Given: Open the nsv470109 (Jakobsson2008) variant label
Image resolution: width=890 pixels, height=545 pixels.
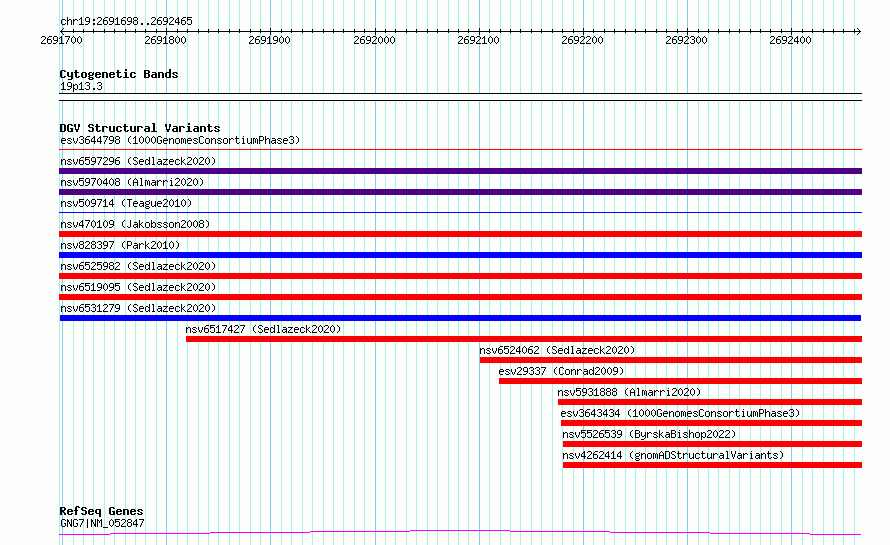Looking at the screenshot, I should (x=135, y=224).
